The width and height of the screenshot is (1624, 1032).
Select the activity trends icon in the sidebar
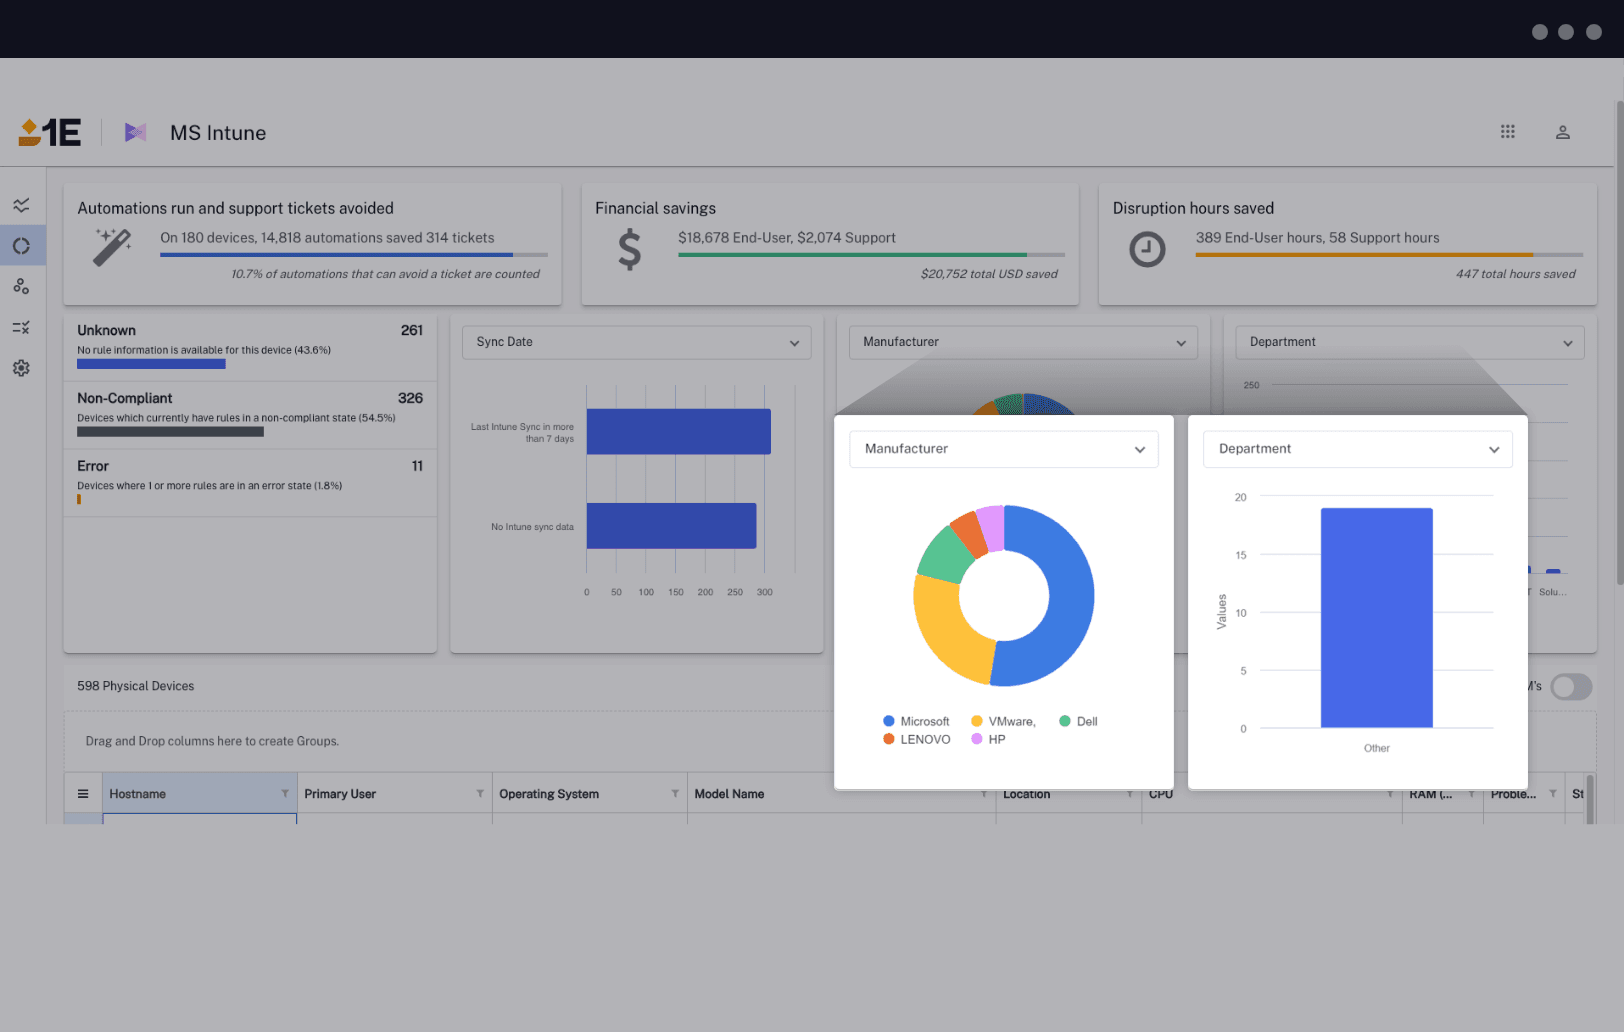coord(22,205)
